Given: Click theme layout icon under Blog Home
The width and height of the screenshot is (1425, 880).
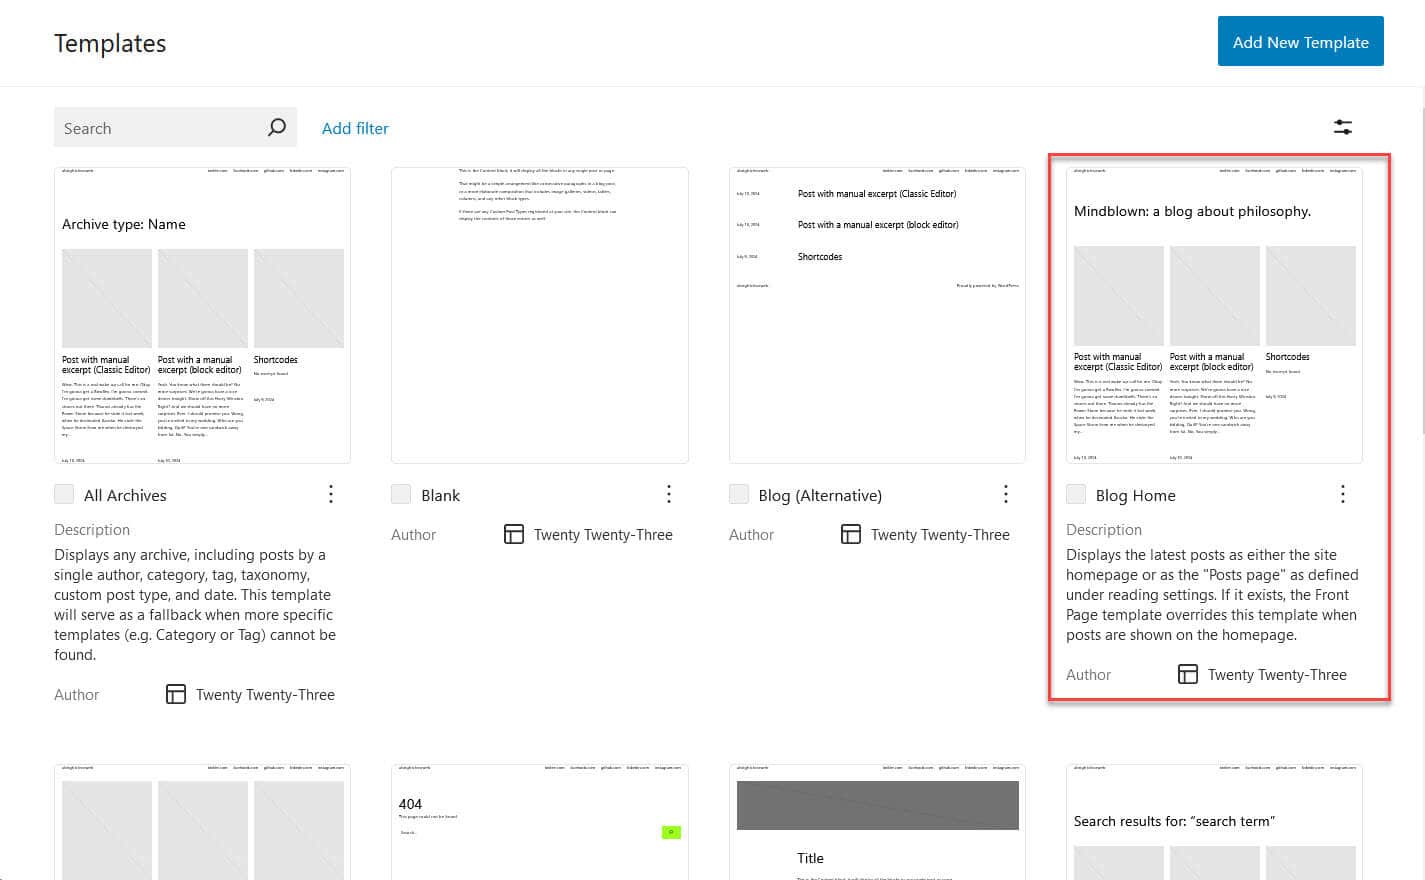Looking at the screenshot, I should pyautogui.click(x=1188, y=674).
